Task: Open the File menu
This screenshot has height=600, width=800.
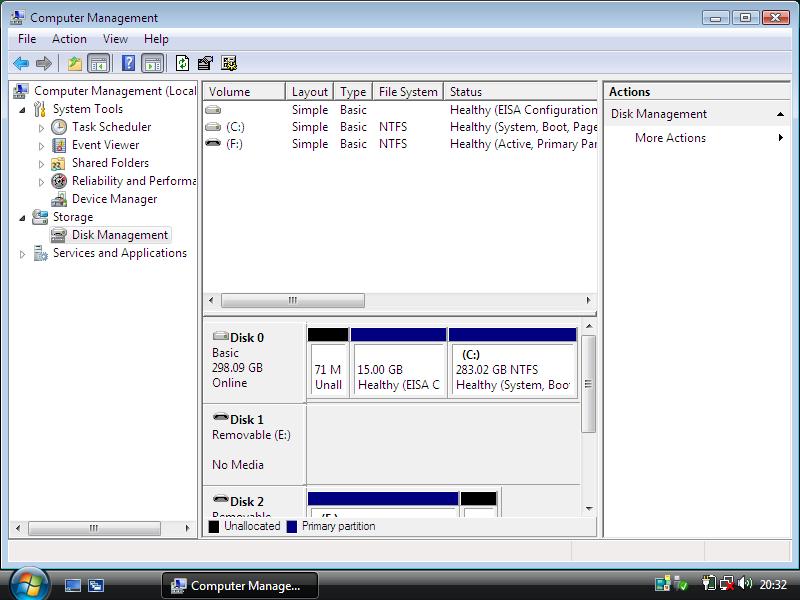Action: [x=27, y=39]
